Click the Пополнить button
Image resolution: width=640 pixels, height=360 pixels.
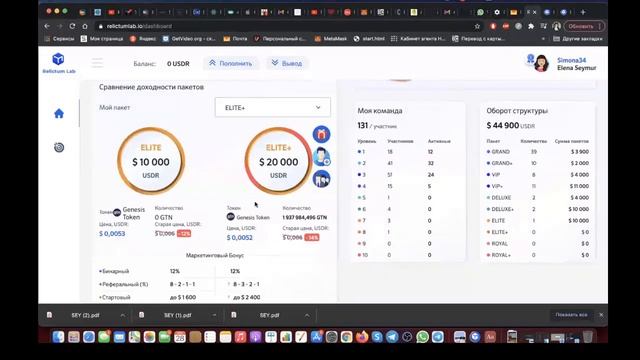pos(231,63)
